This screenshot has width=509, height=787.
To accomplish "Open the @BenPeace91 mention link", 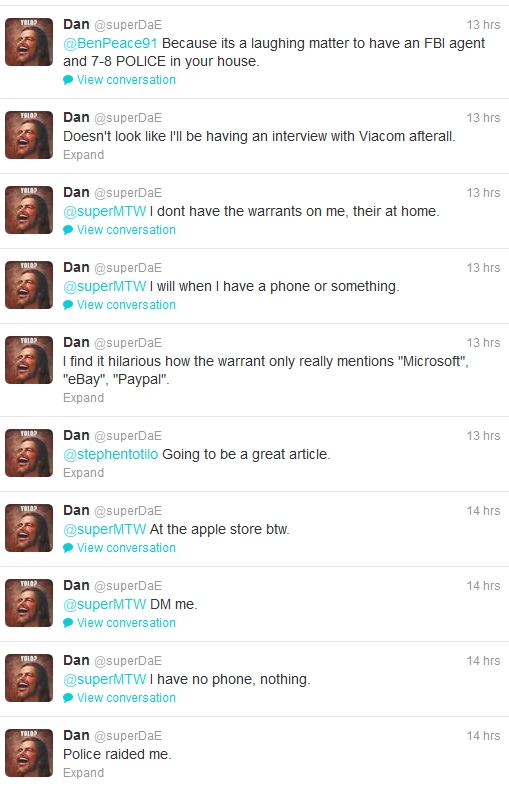I will pos(110,44).
